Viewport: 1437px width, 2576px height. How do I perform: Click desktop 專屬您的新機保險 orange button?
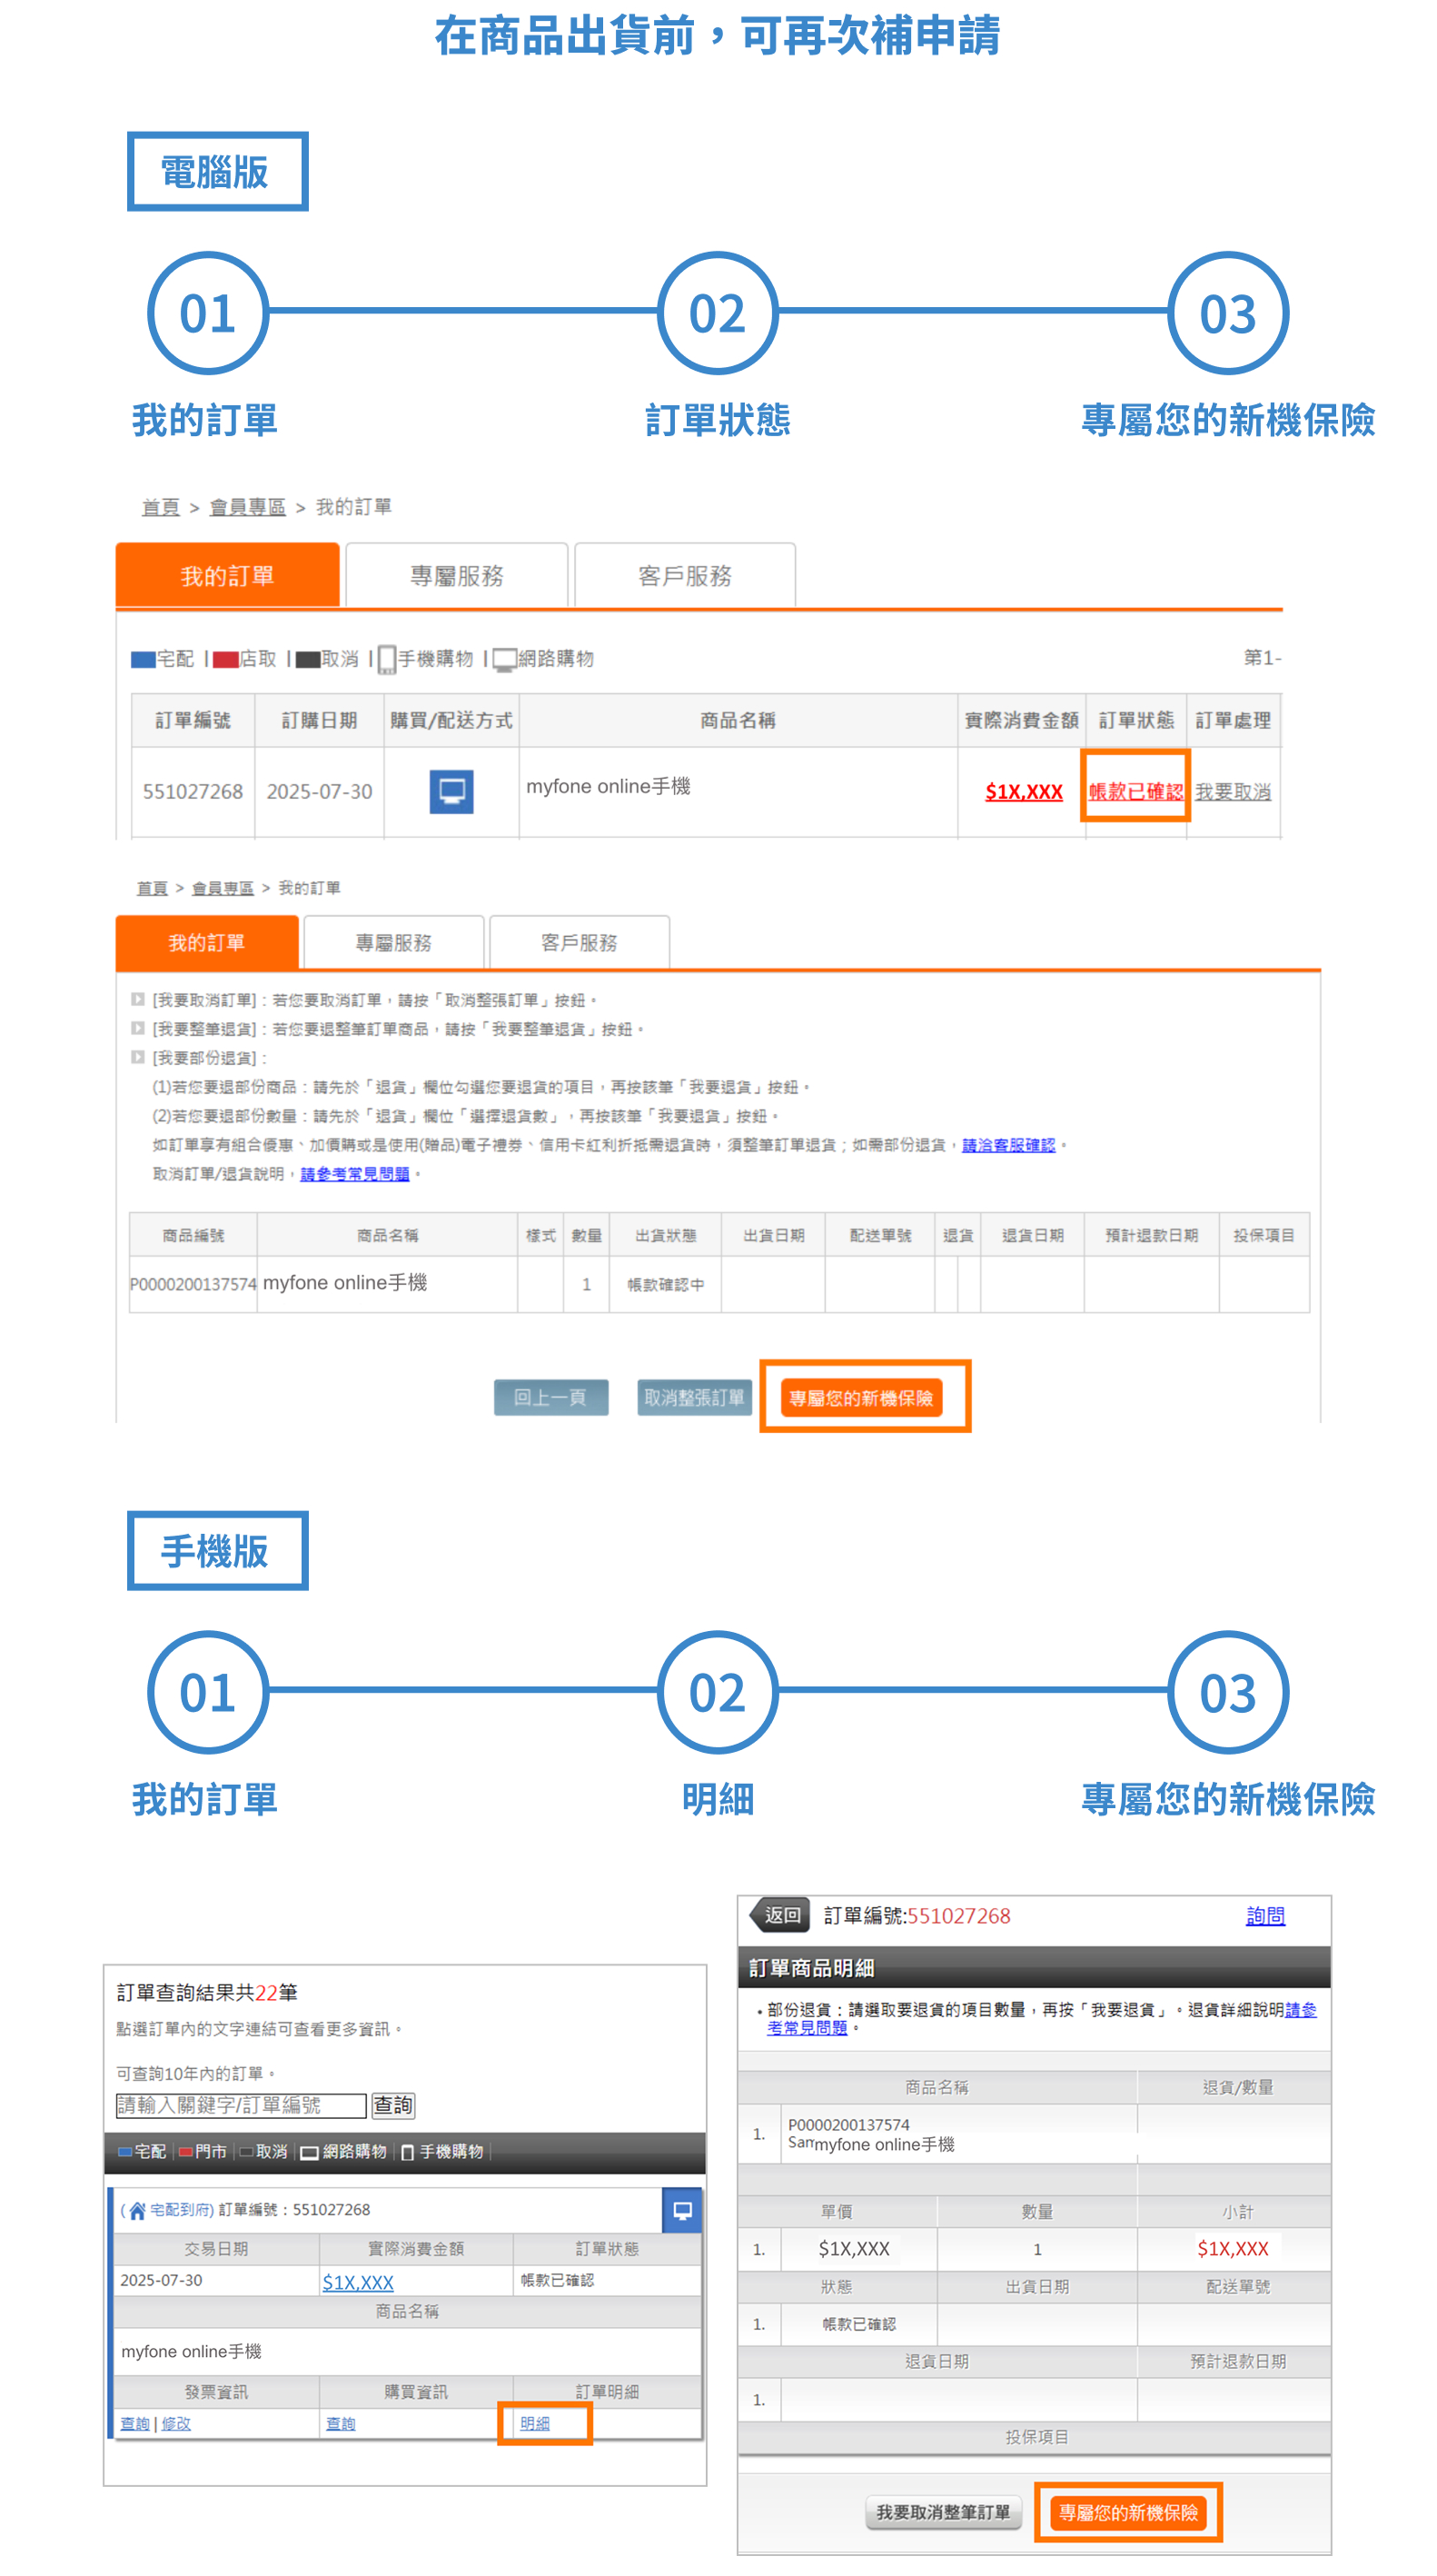tap(861, 1397)
